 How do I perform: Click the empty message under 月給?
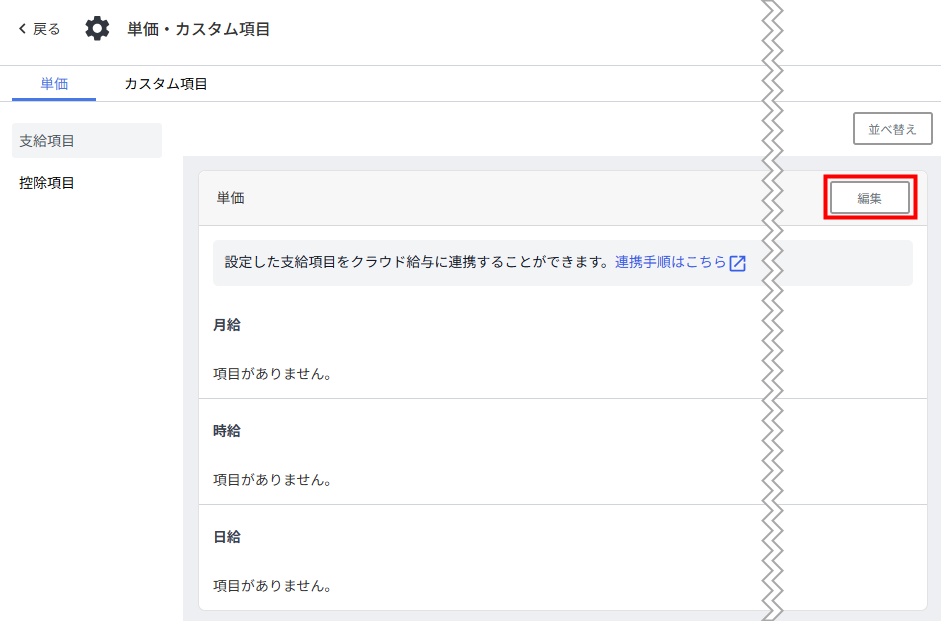[x=272, y=374]
